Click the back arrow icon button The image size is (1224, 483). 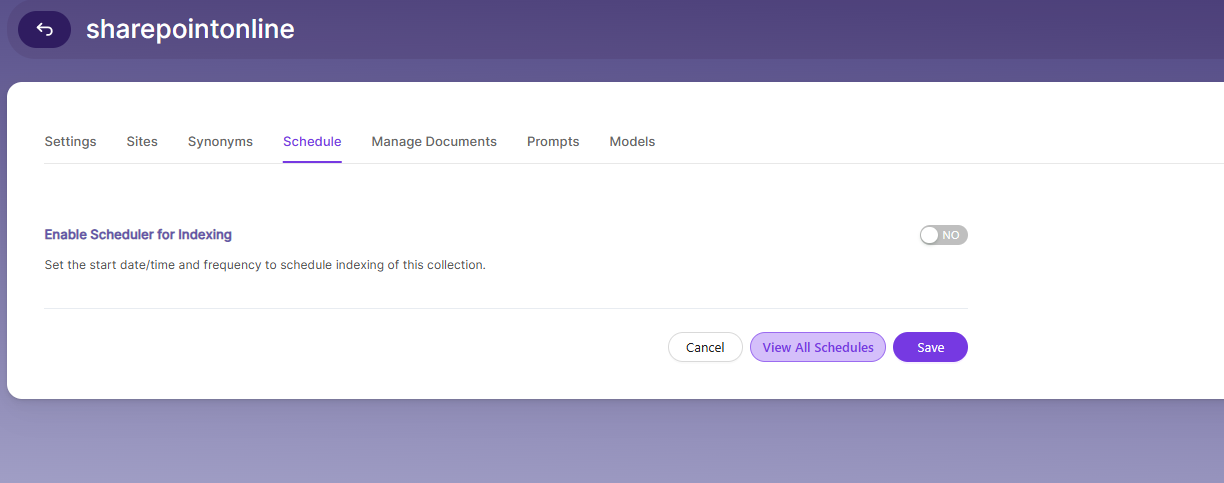(44, 29)
